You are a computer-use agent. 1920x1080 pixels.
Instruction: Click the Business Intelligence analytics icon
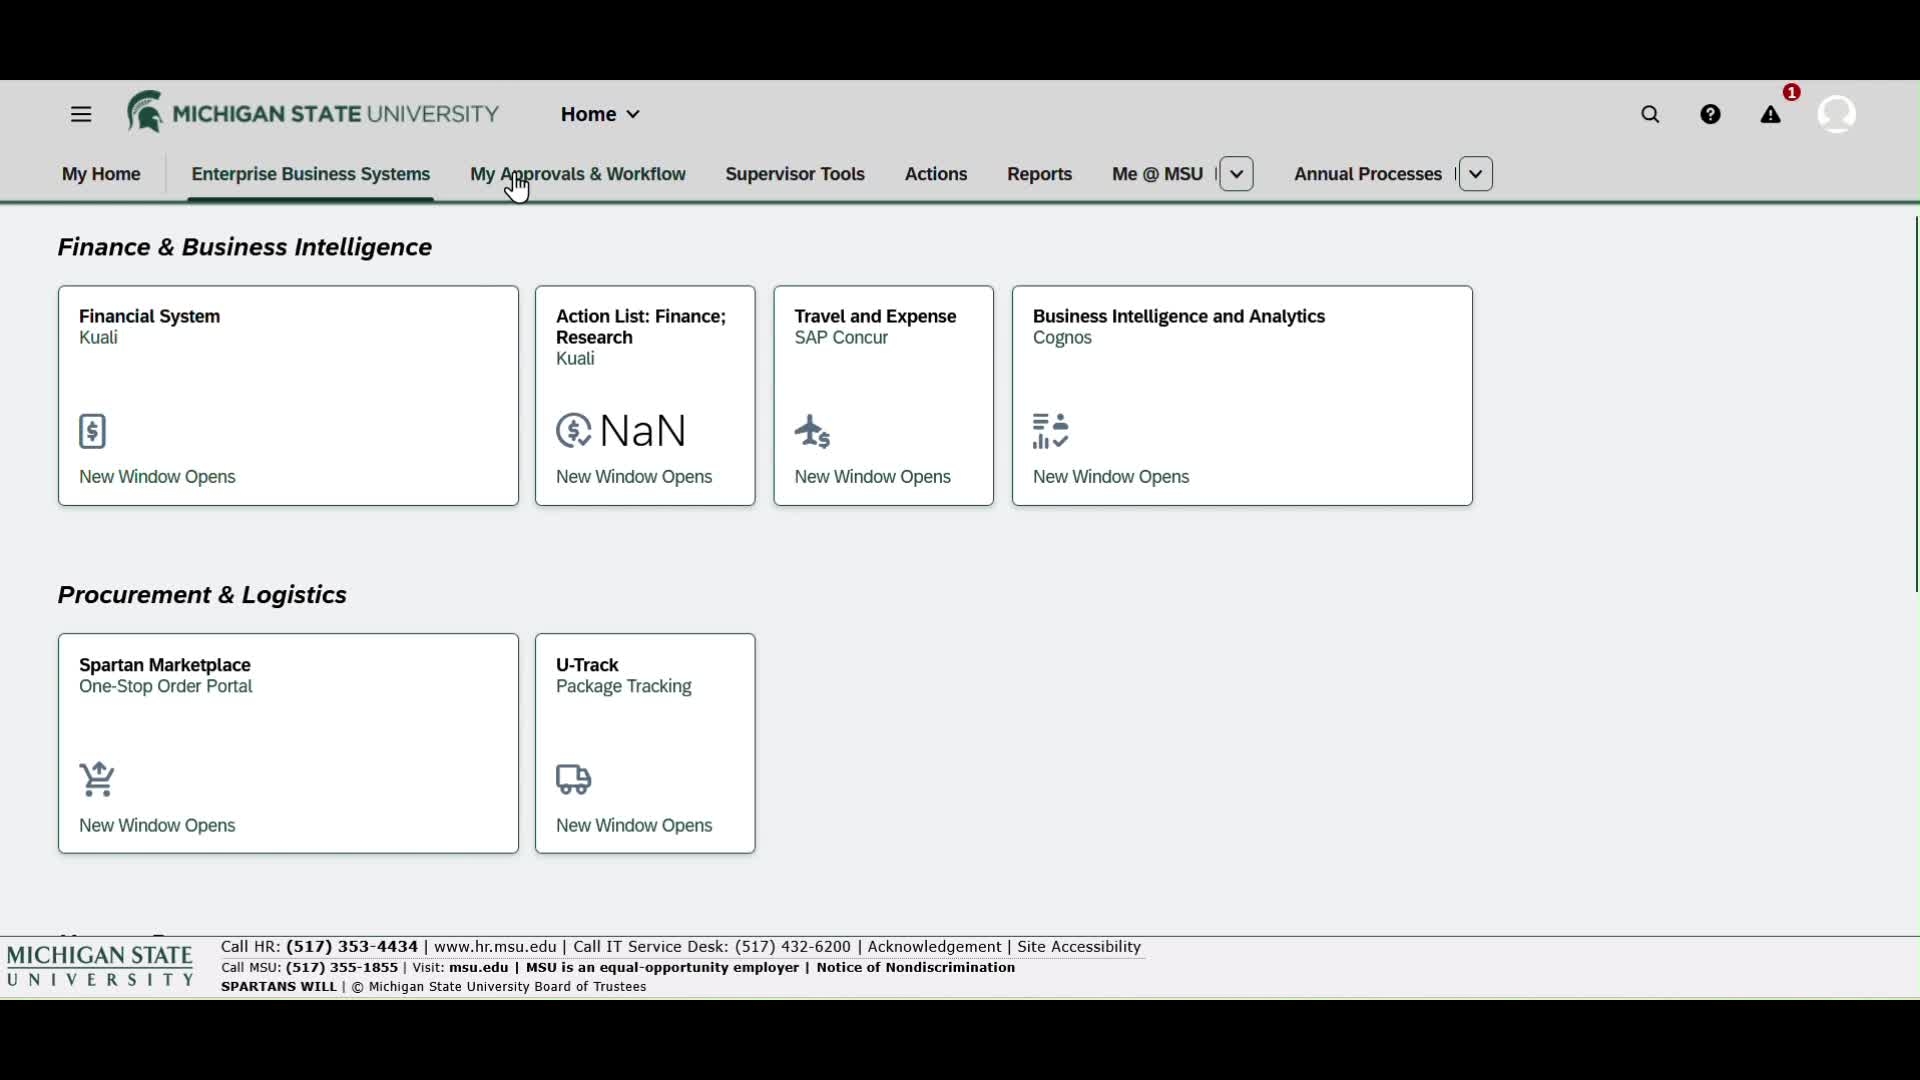[1051, 432]
